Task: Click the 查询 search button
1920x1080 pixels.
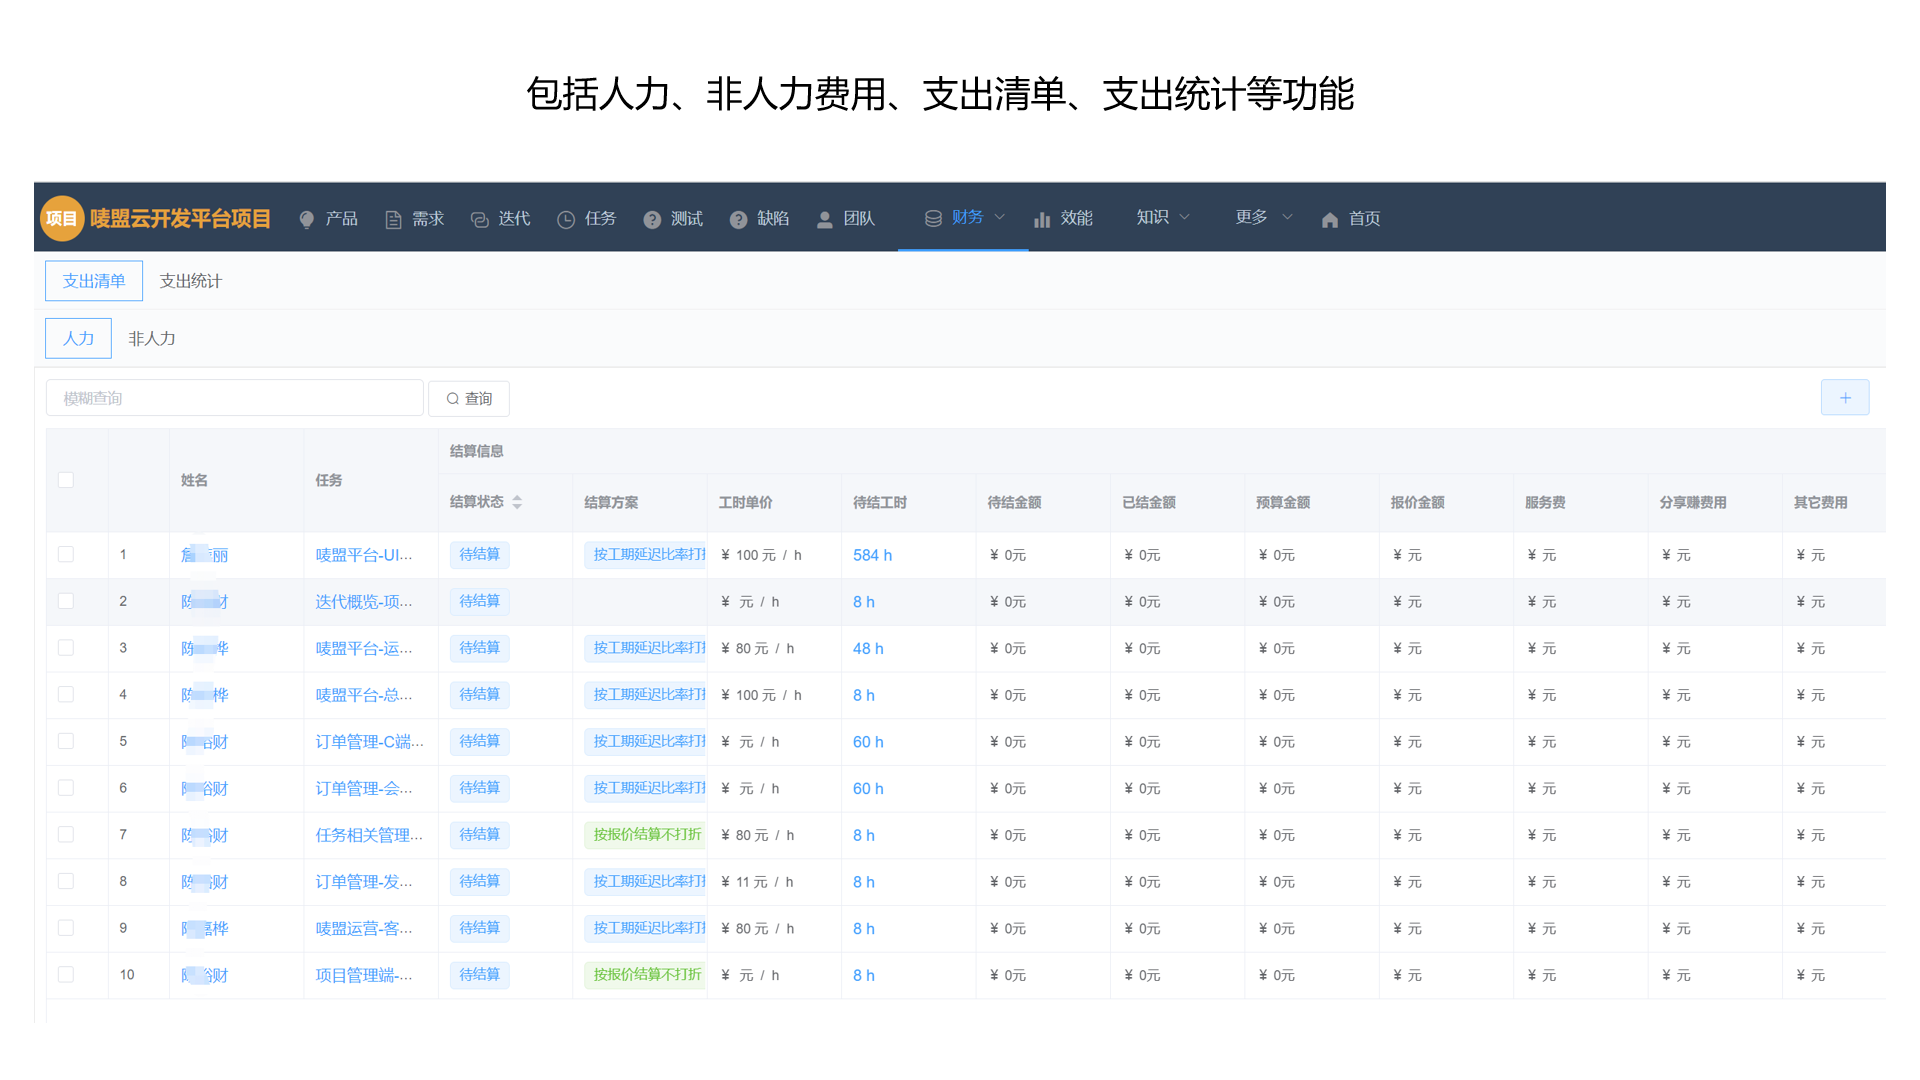Action: 469,398
